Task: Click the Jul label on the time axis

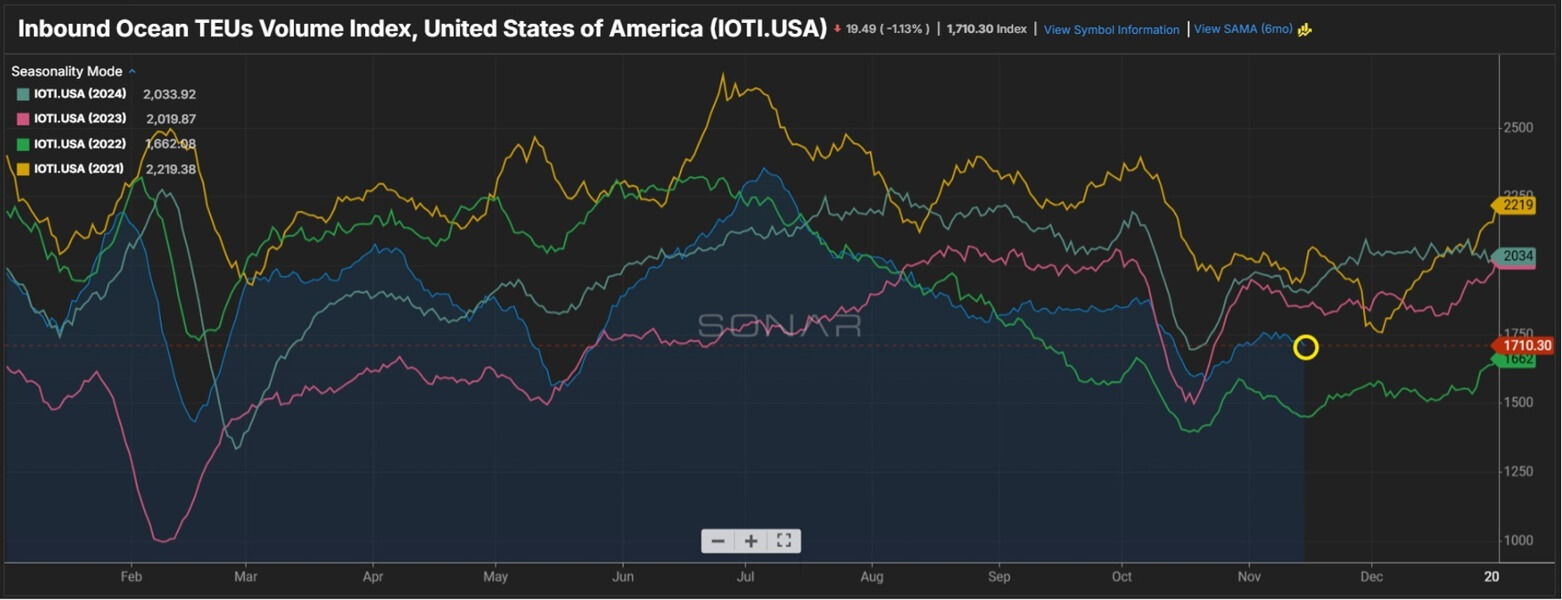Action: pos(744,577)
